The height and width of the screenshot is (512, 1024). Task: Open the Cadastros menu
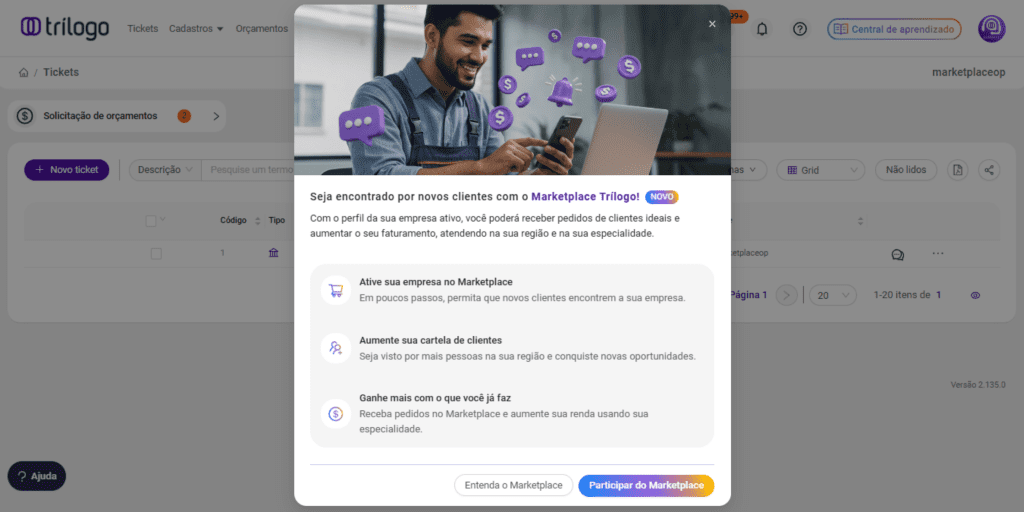click(x=196, y=29)
